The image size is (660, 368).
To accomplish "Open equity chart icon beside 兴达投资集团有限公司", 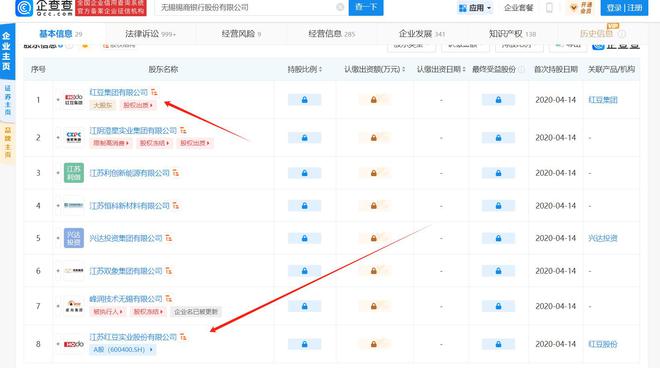I will coord(168,238).
